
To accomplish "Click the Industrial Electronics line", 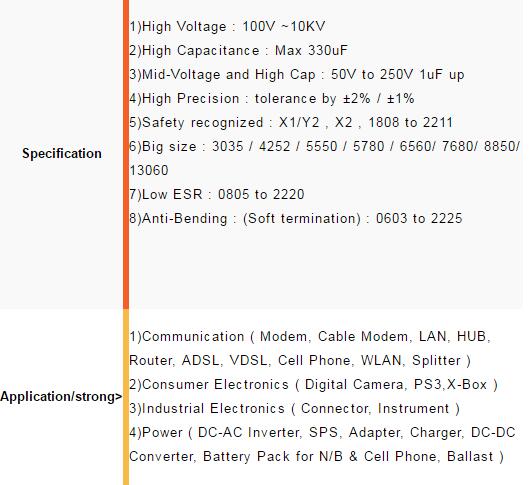I will pos(295,409).
